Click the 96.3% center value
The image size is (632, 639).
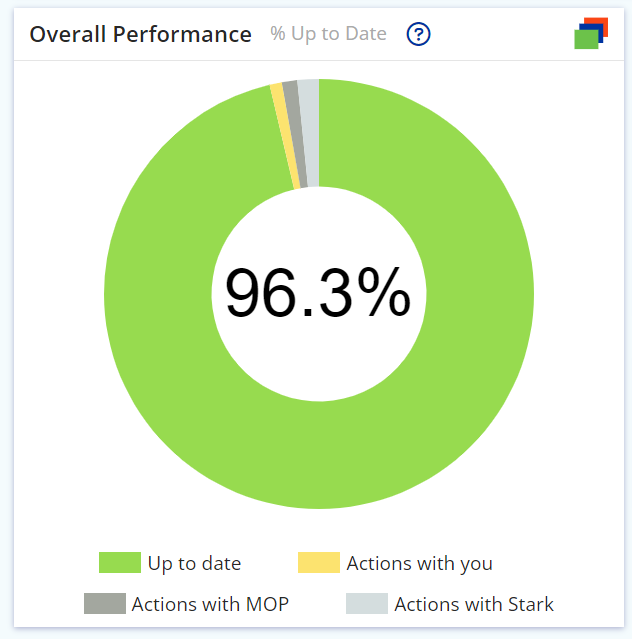(317, 294)
